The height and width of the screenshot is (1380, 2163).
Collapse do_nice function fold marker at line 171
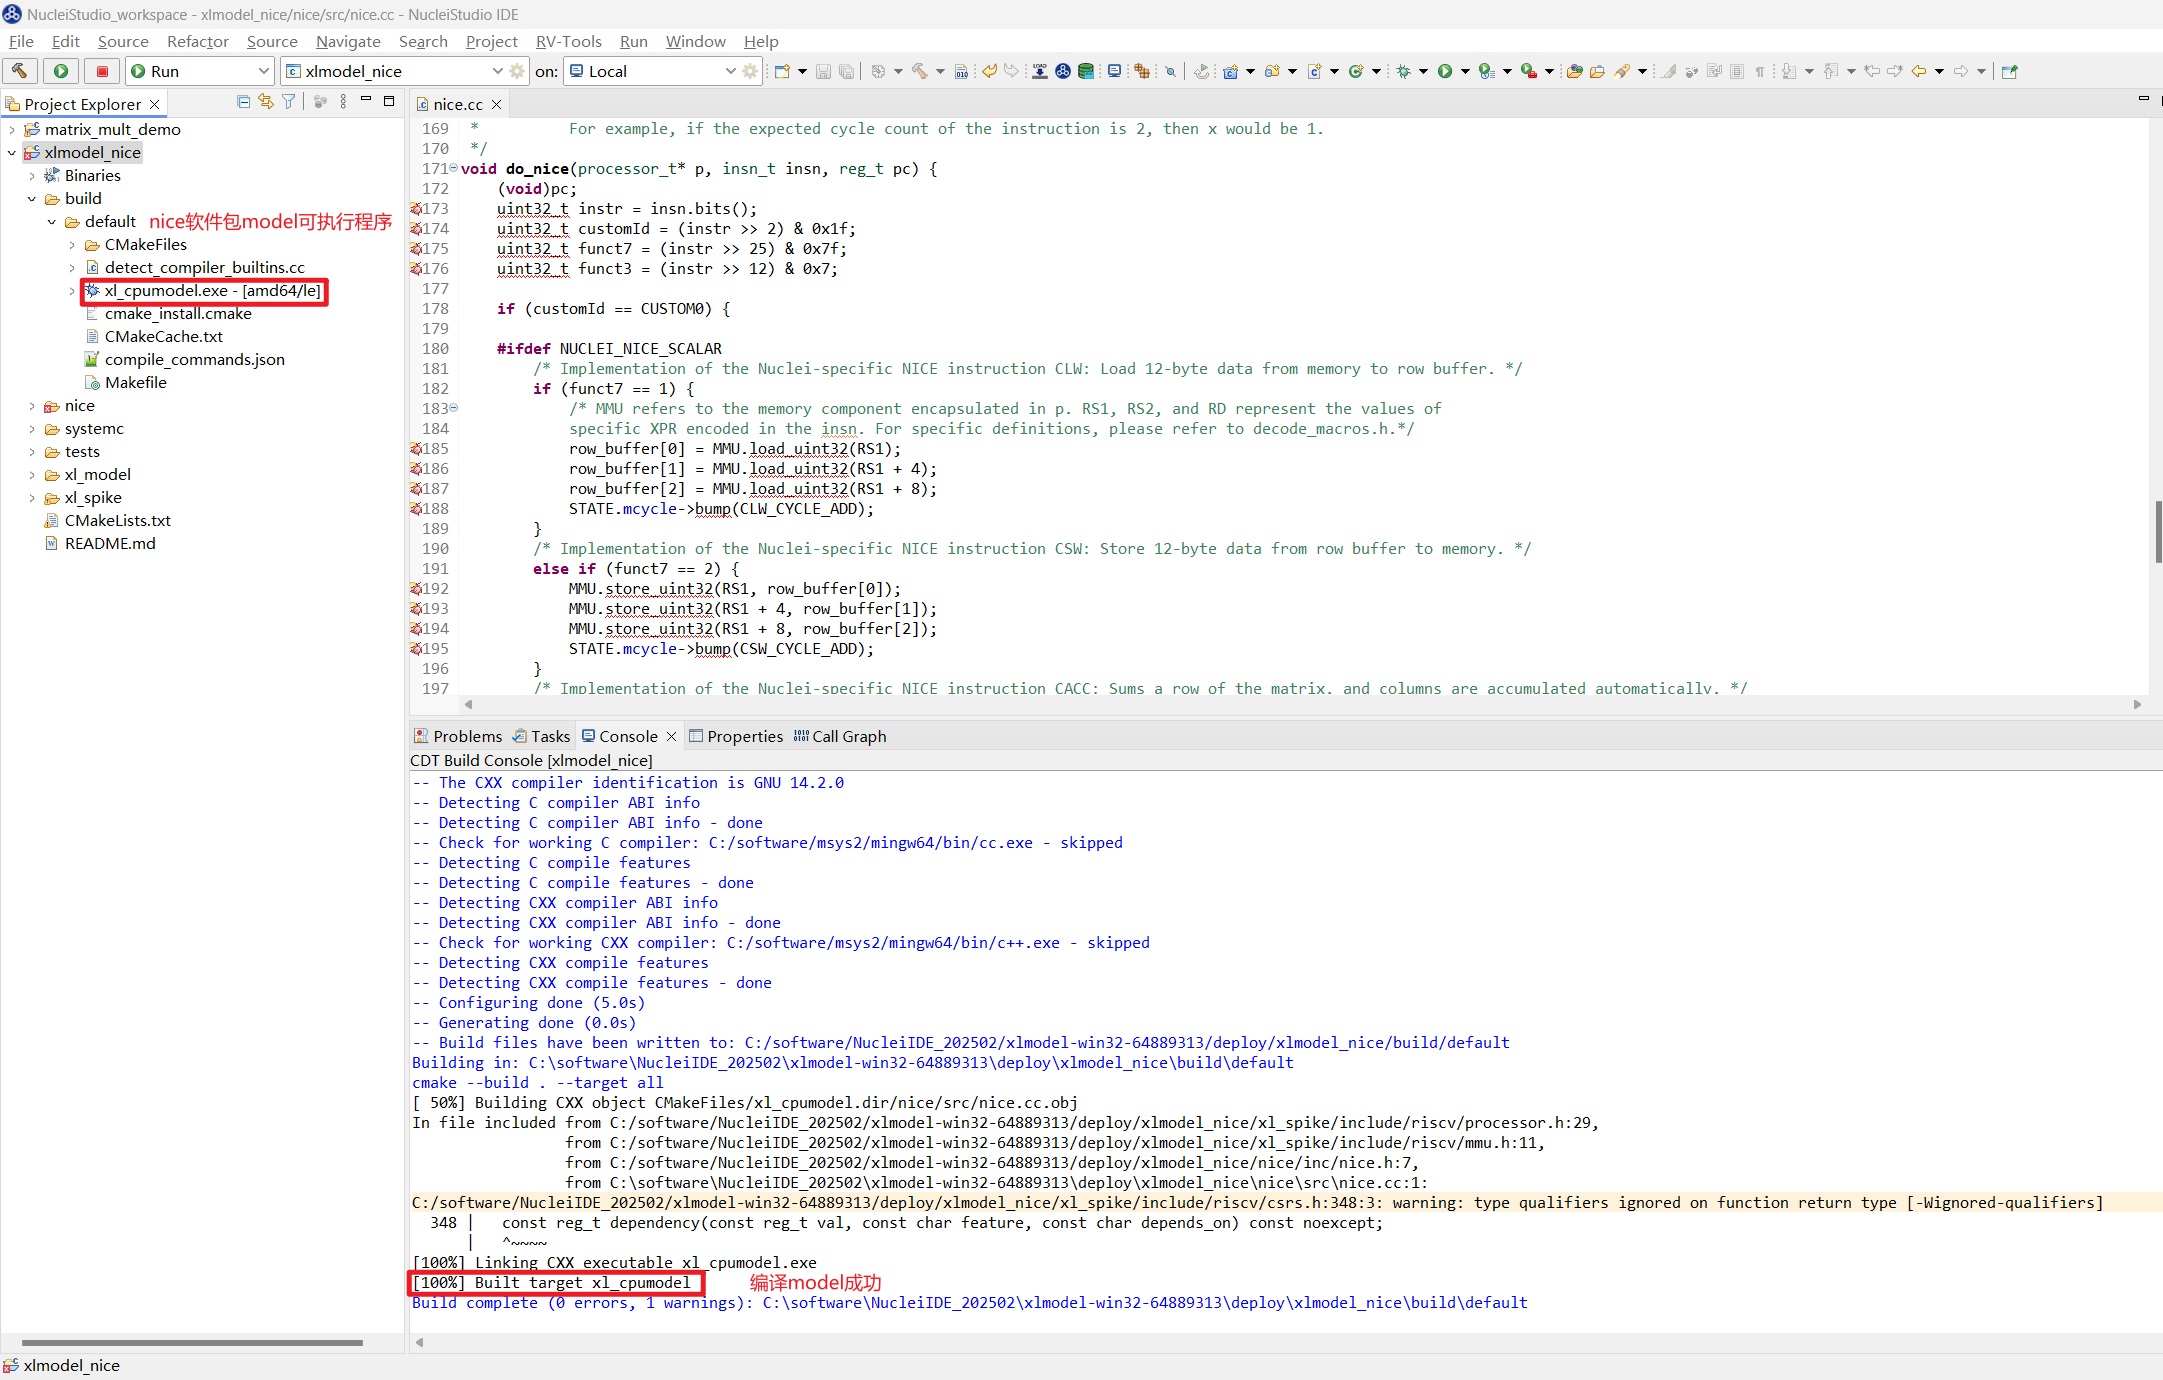[454, 168]
